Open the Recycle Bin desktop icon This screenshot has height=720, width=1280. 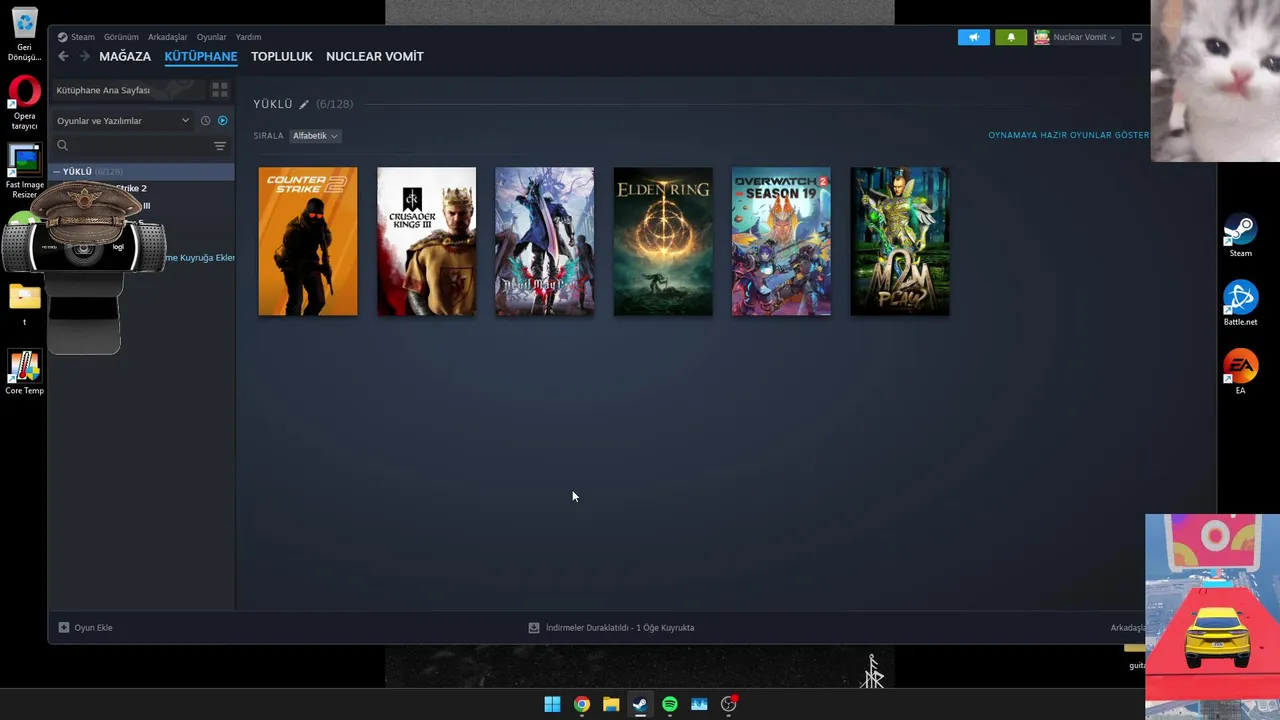pyautogui.click(x=24, y=35)
